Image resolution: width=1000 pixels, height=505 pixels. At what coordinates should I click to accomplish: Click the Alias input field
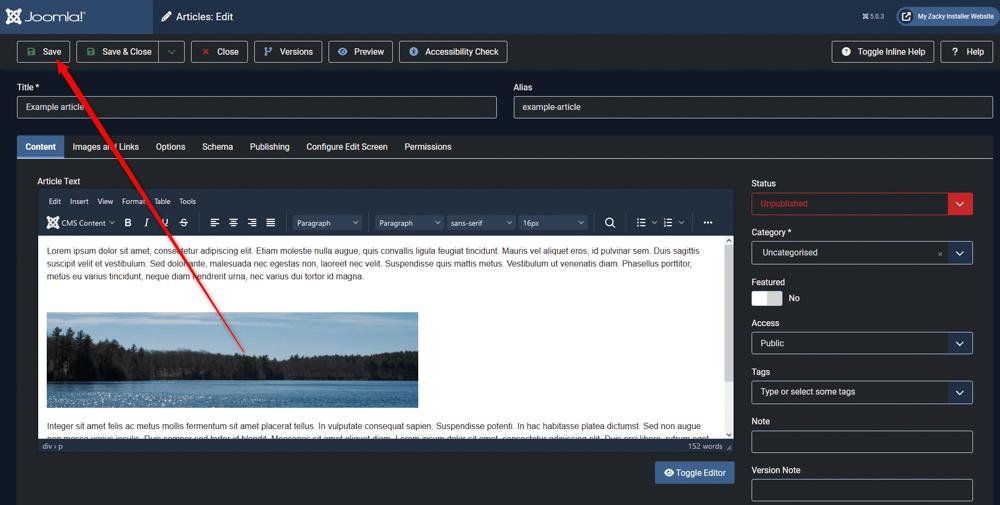point(753,107)
